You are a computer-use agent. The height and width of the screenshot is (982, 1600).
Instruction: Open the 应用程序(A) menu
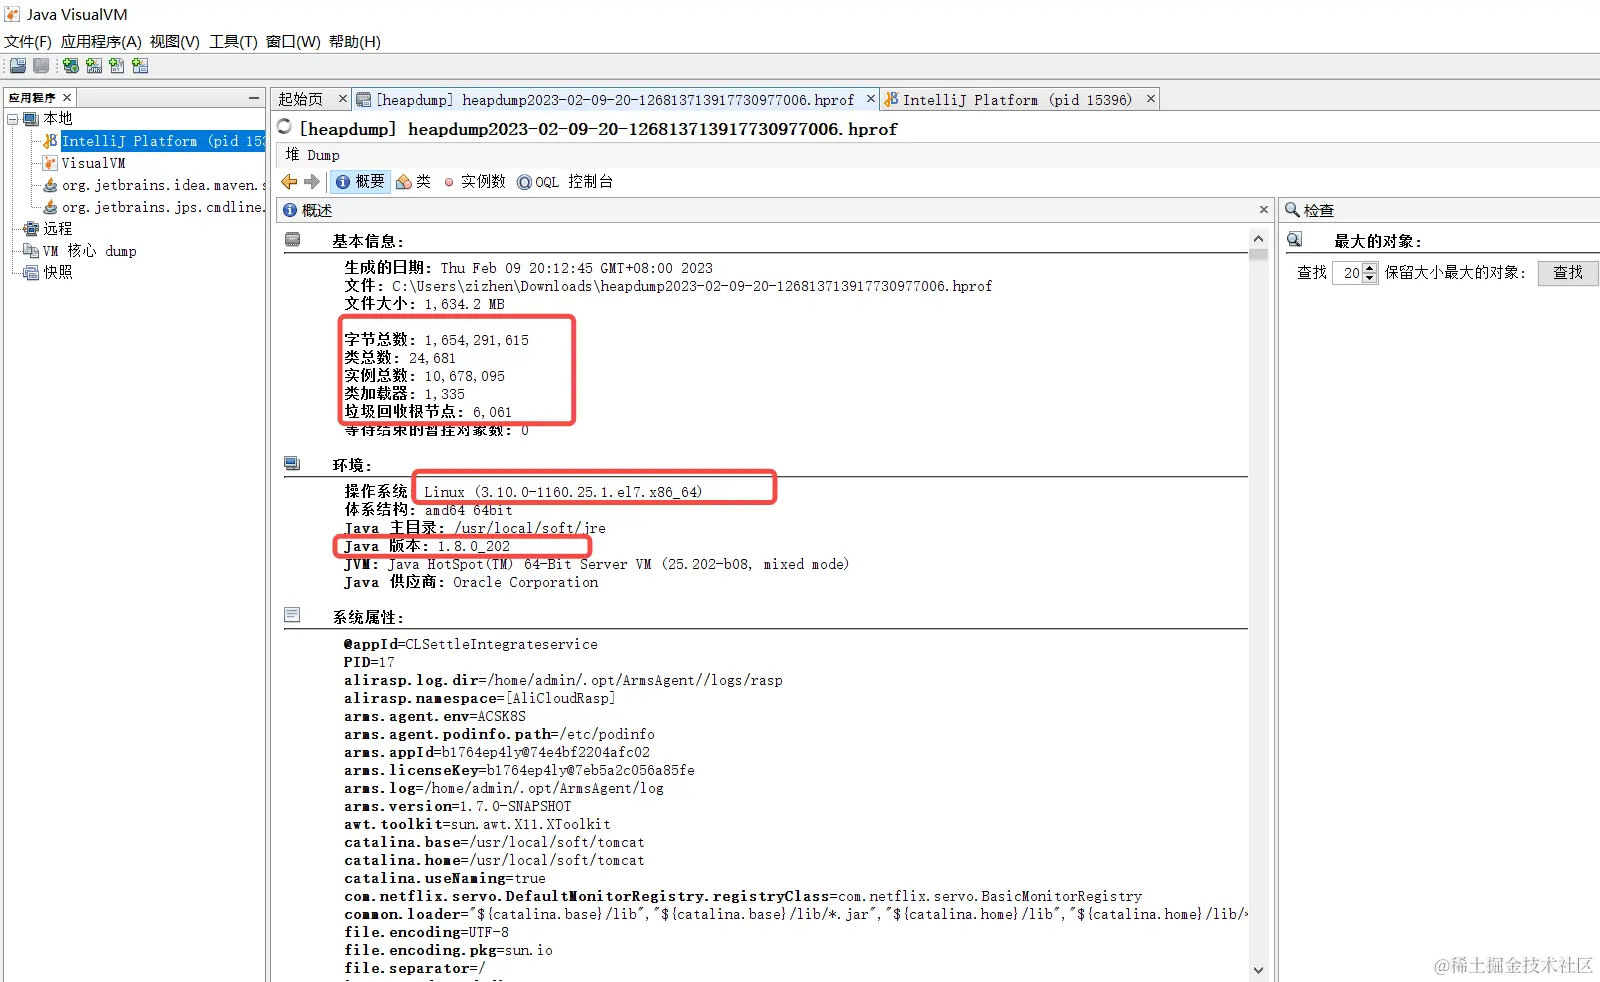tap(101, 42)
